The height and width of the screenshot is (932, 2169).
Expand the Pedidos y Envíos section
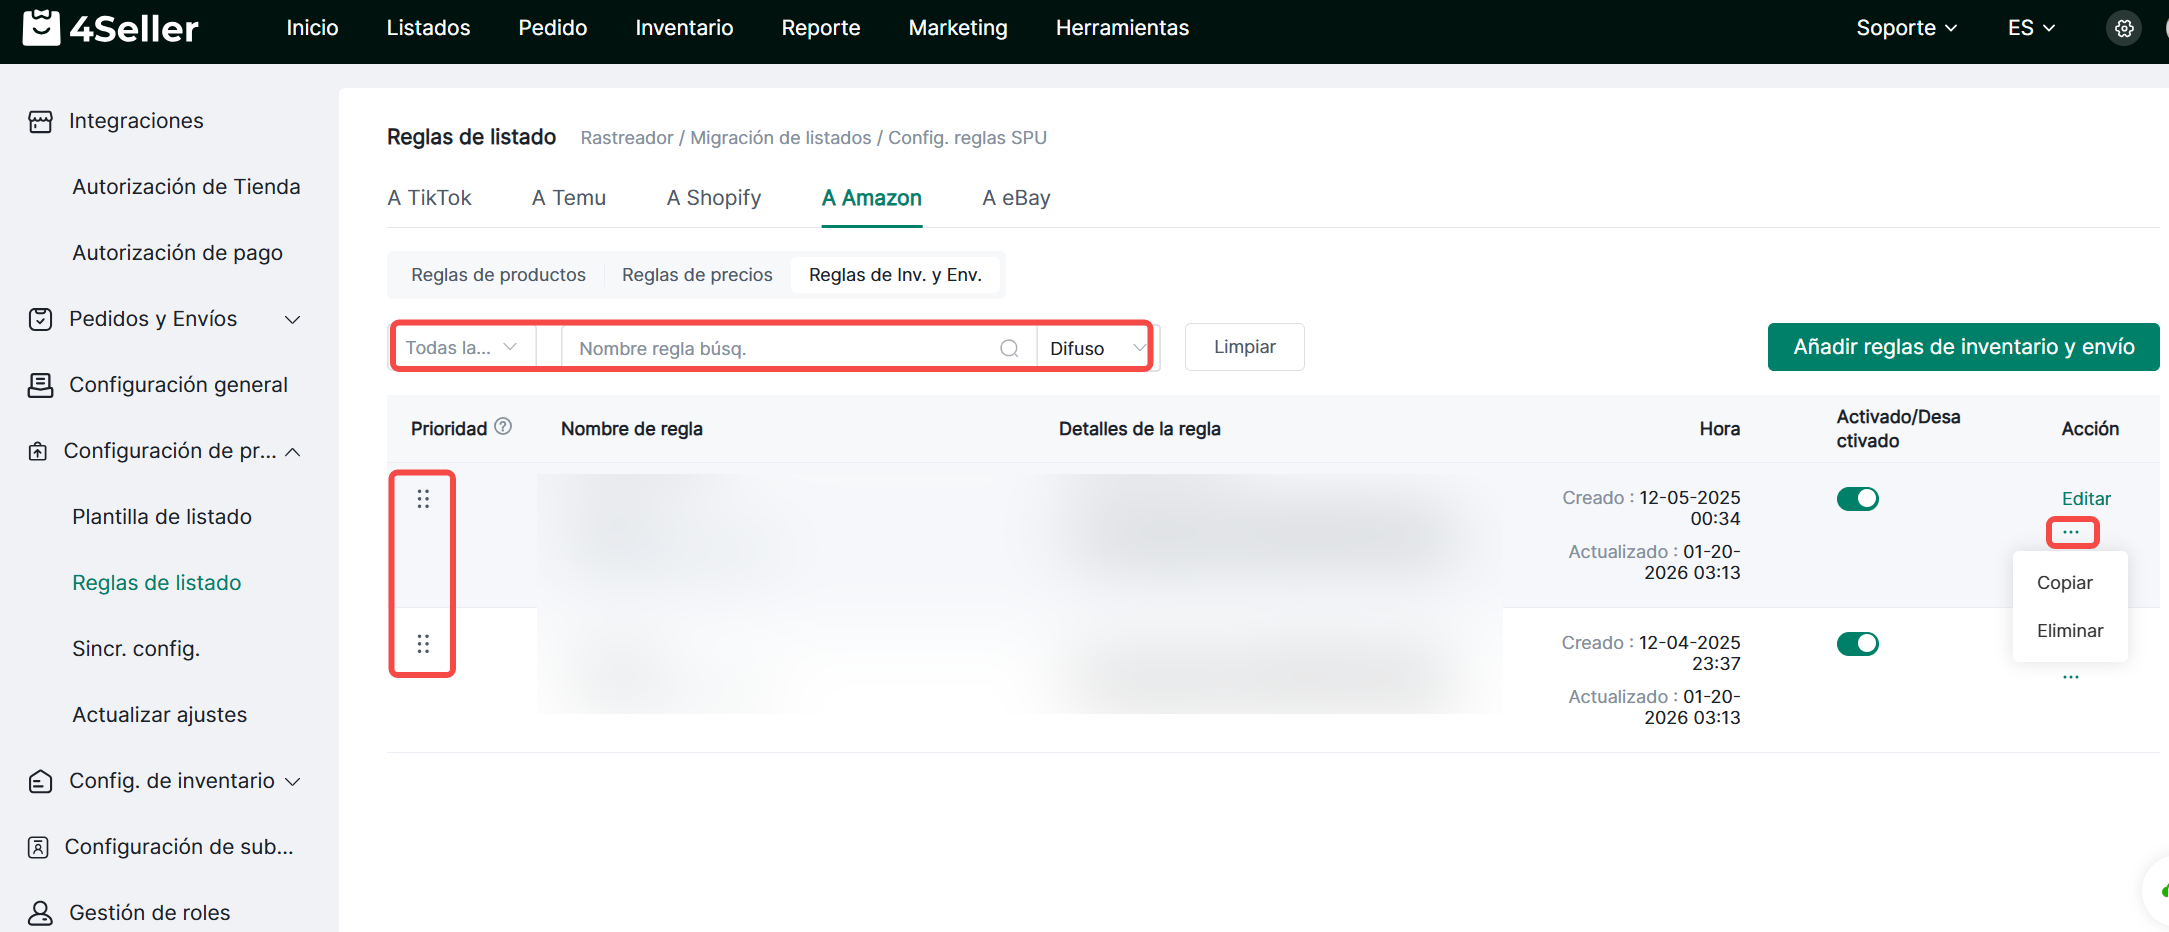pyautogui.click(x=293, y=320)
